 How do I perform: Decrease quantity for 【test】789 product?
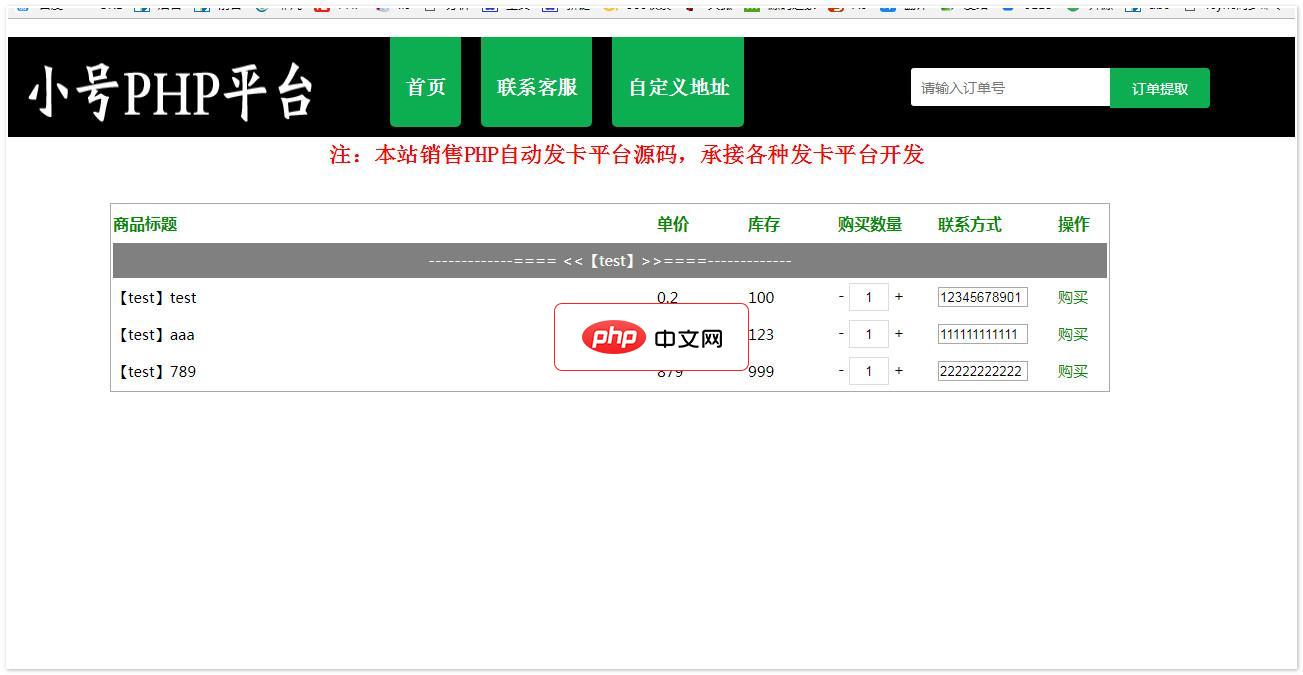click(x=841, y=370)
